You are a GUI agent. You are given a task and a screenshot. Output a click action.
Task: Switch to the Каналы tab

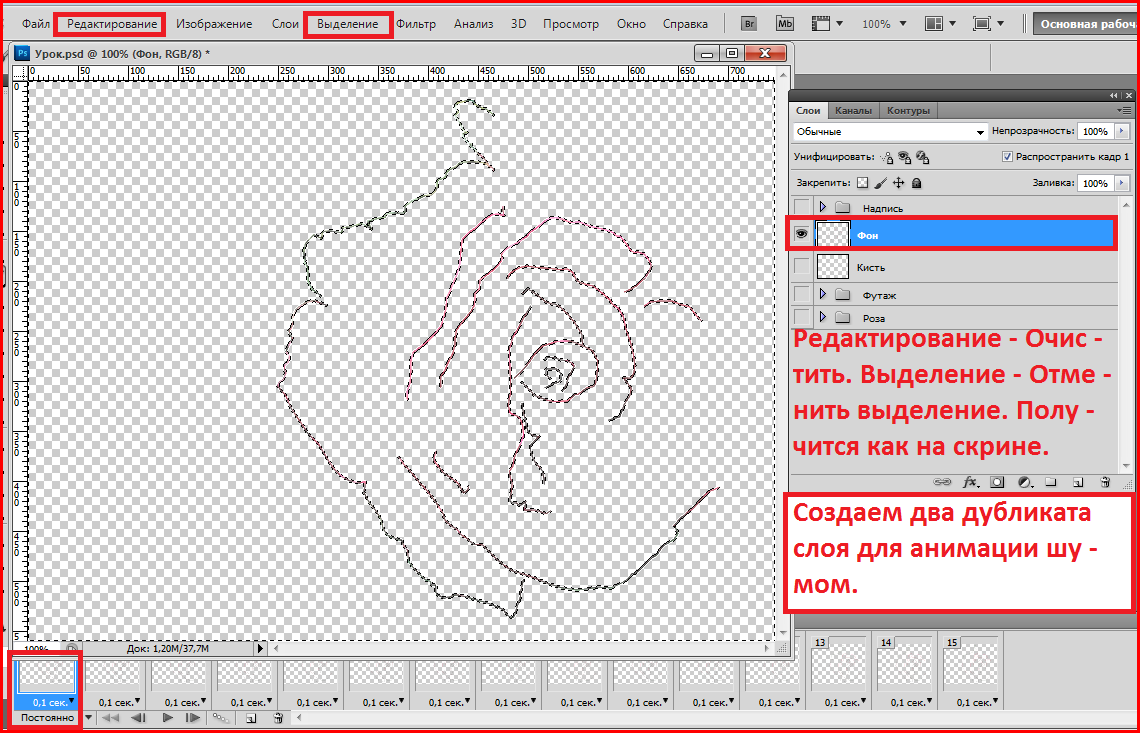[x=853, y=111]
